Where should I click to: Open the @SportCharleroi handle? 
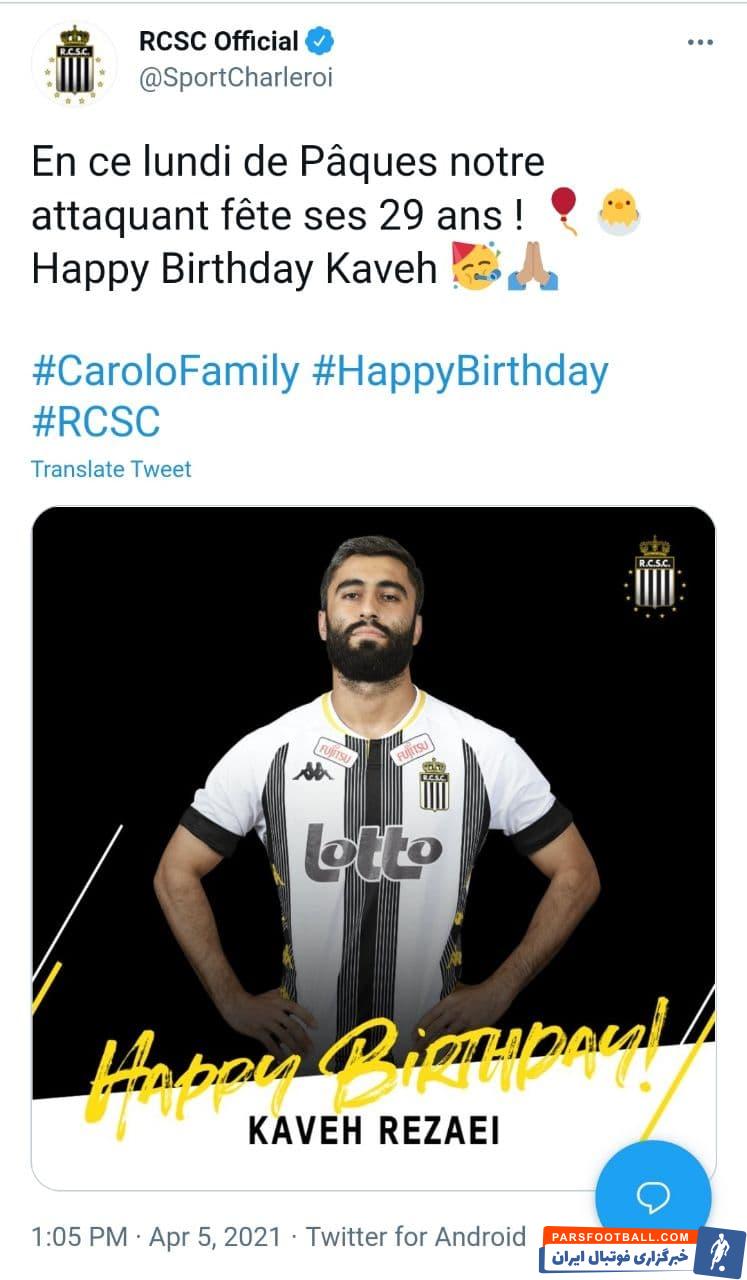click(235, 78)
